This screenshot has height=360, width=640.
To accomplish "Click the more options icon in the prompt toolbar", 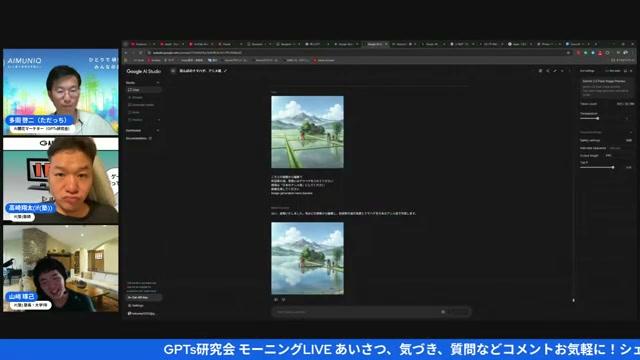I will click(569, 71).
